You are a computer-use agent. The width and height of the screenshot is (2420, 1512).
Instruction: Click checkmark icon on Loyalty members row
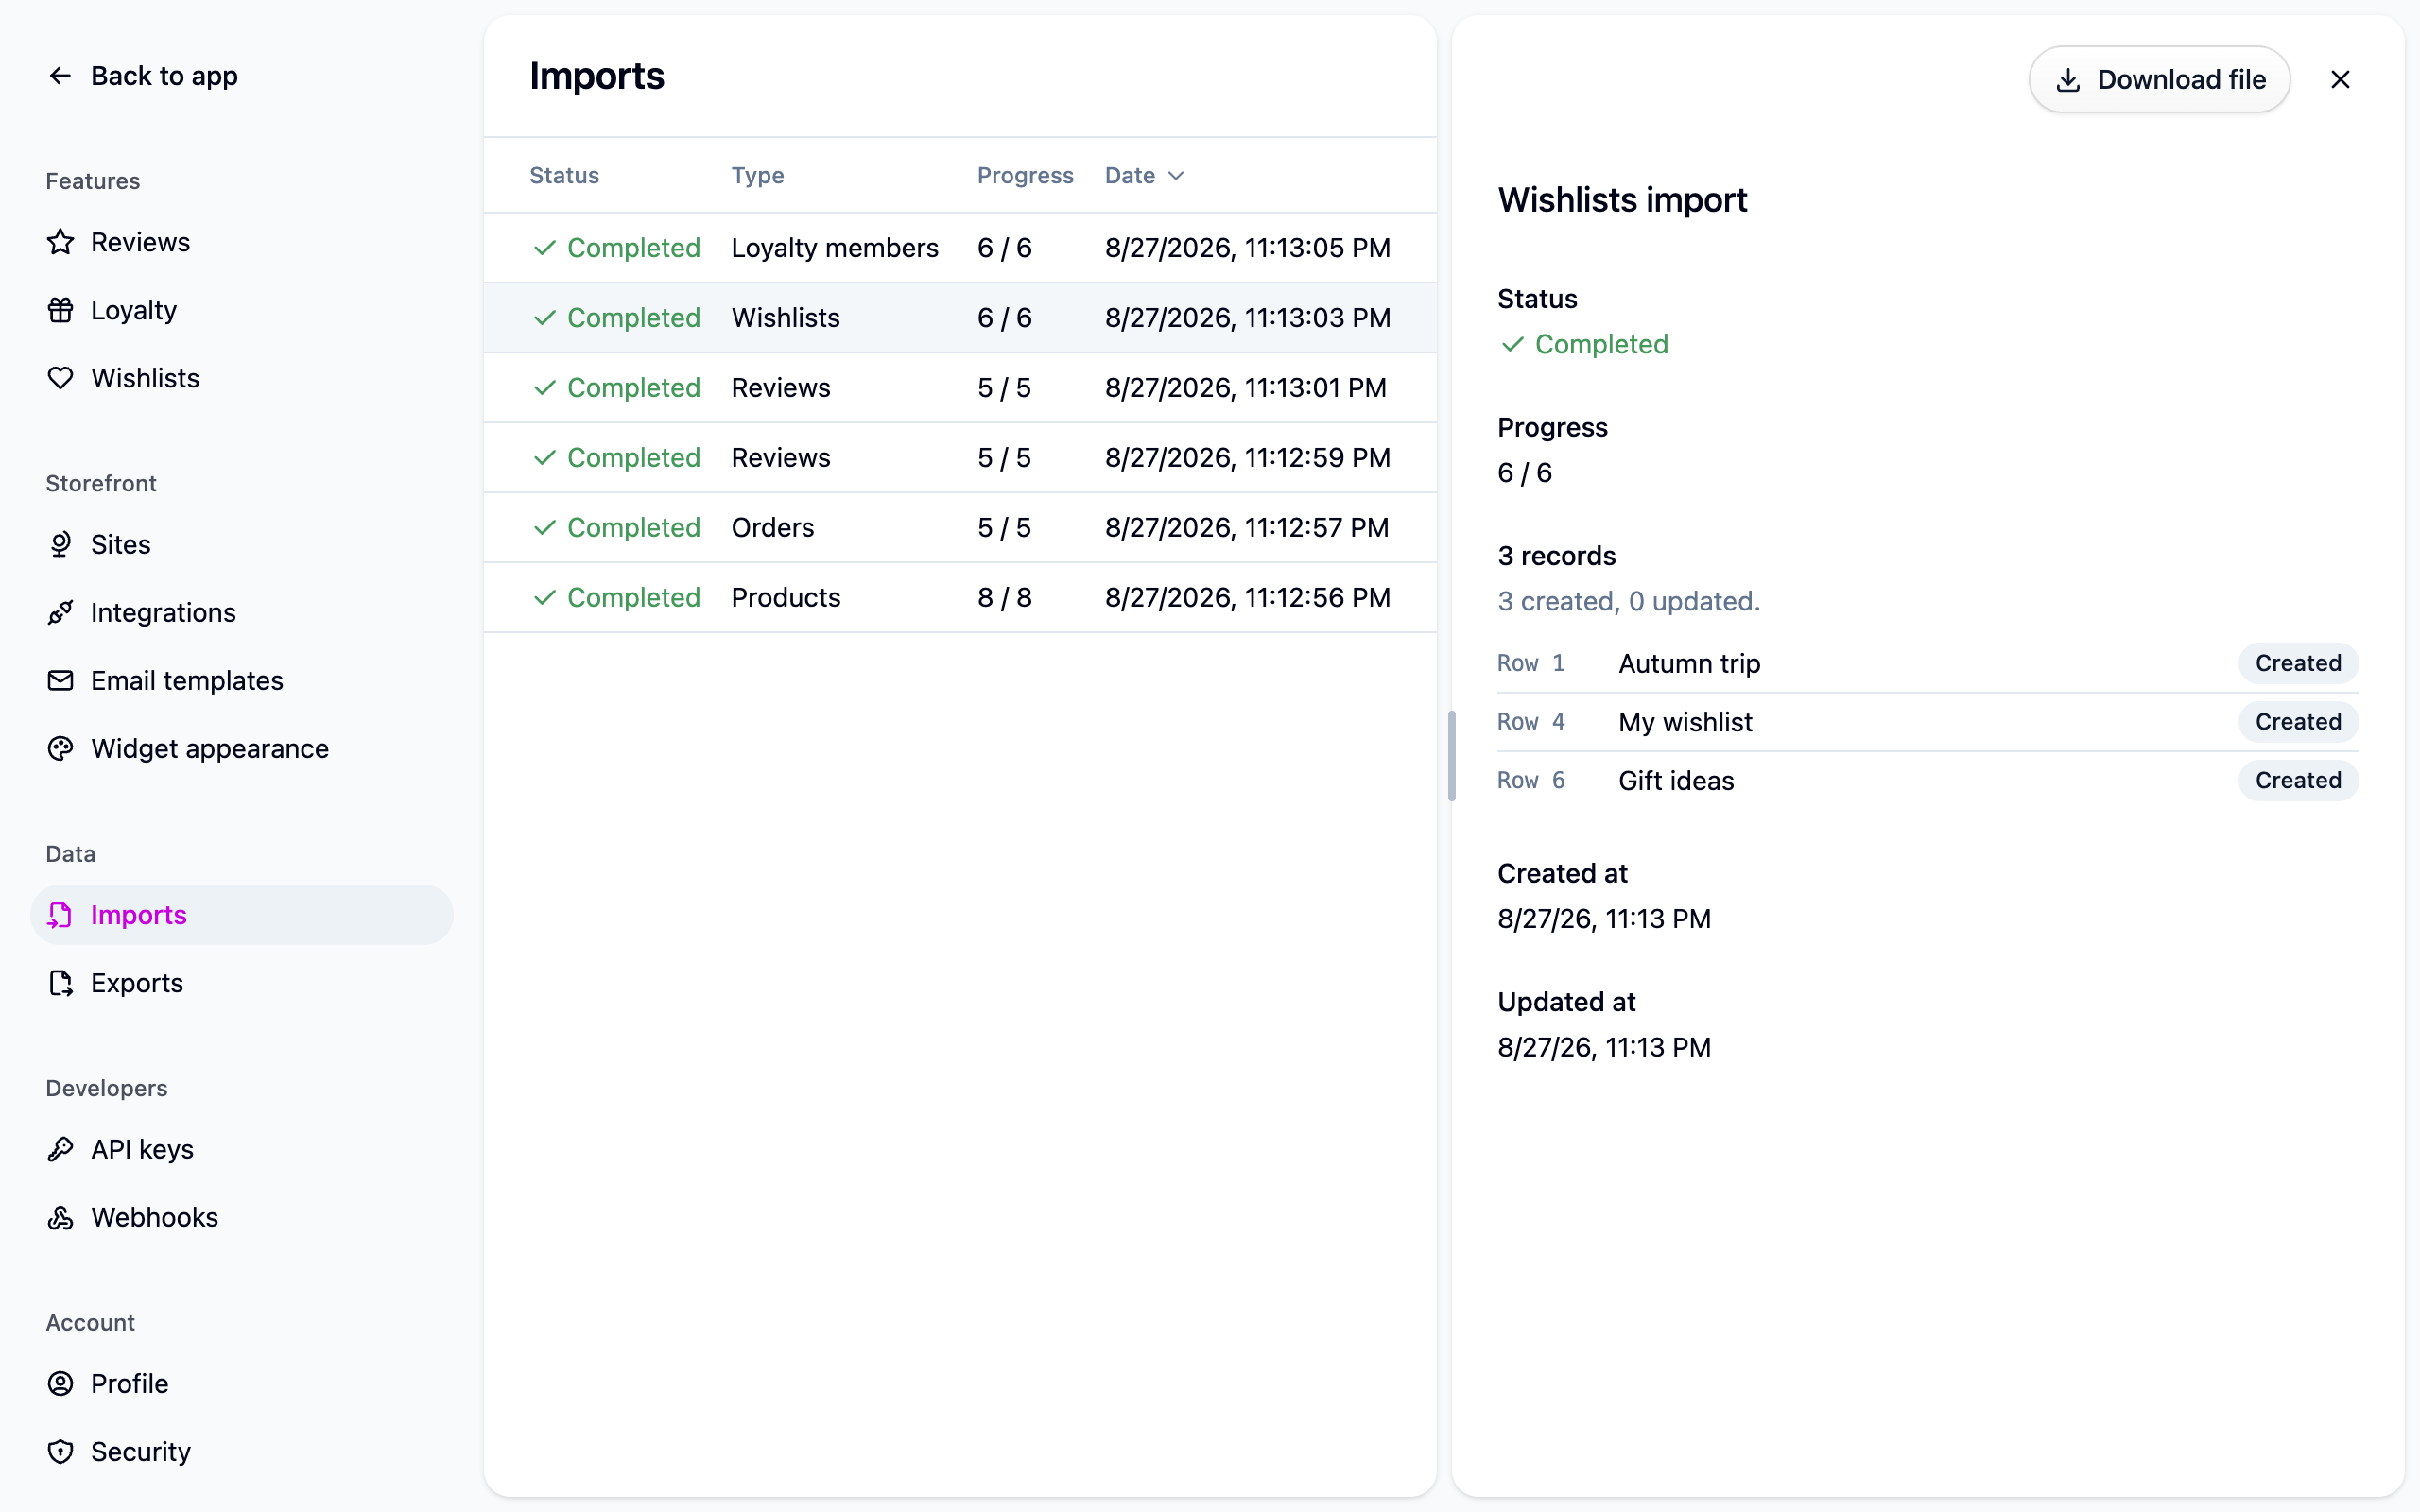pos(544,248)
